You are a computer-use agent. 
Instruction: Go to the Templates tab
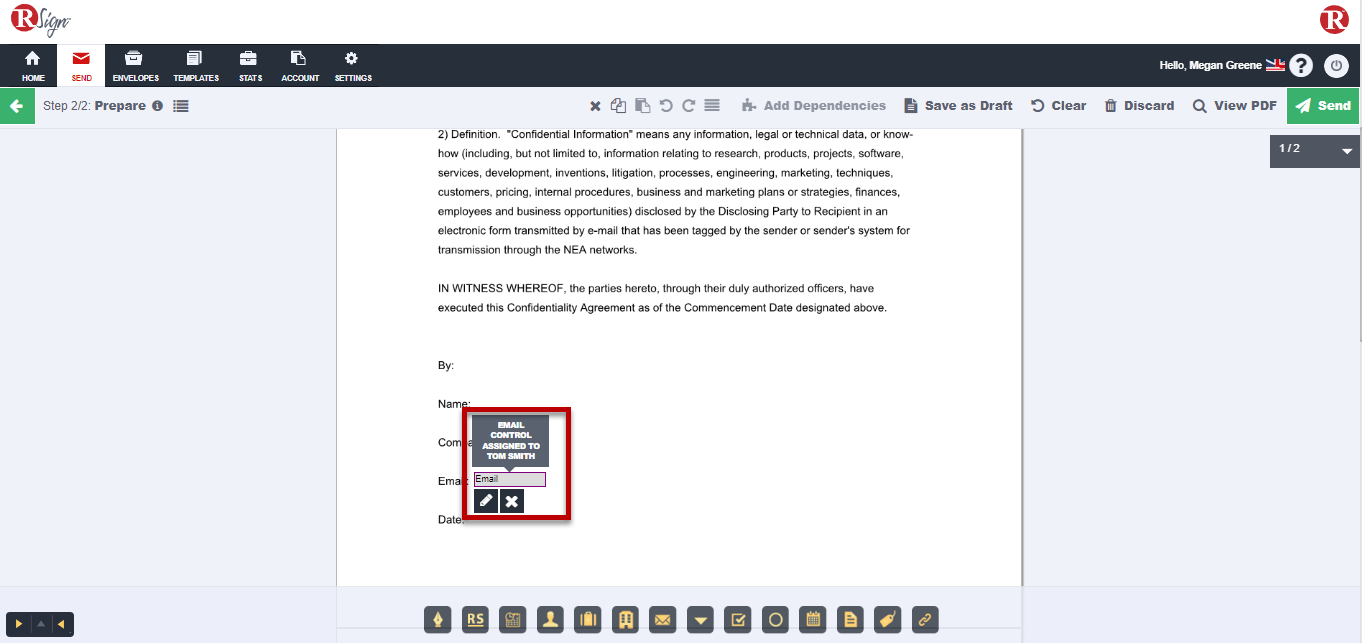pos(195,66)
